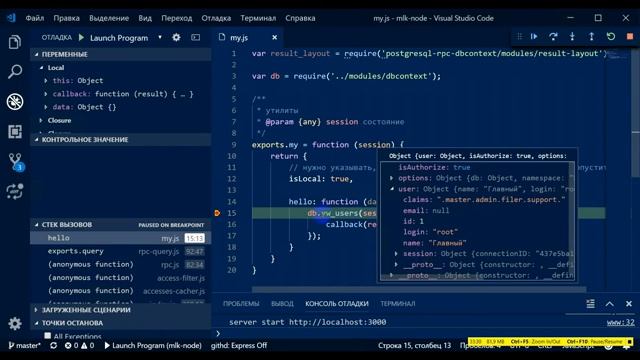Collapse the ТОЧКИ ОСТАНОВА section
This screenshot has width=640, height=360.
point(37,323)
